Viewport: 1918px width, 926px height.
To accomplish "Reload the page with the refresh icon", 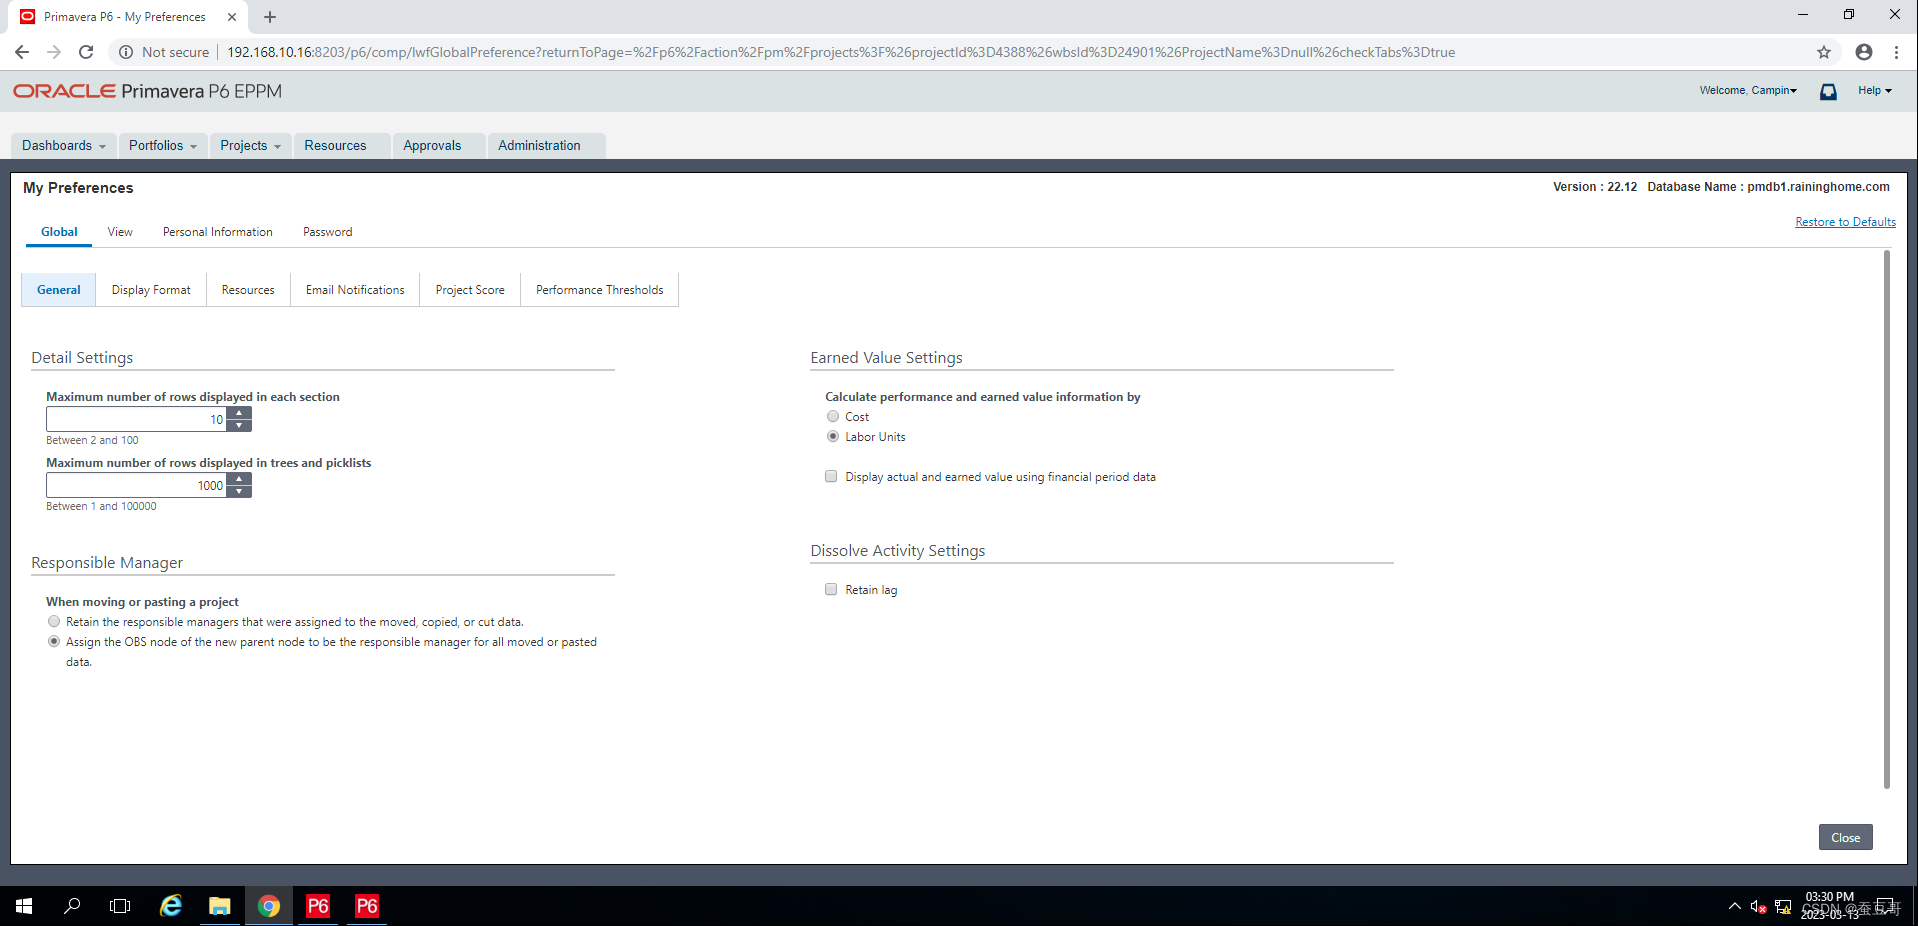I will (x=86, y=52).
